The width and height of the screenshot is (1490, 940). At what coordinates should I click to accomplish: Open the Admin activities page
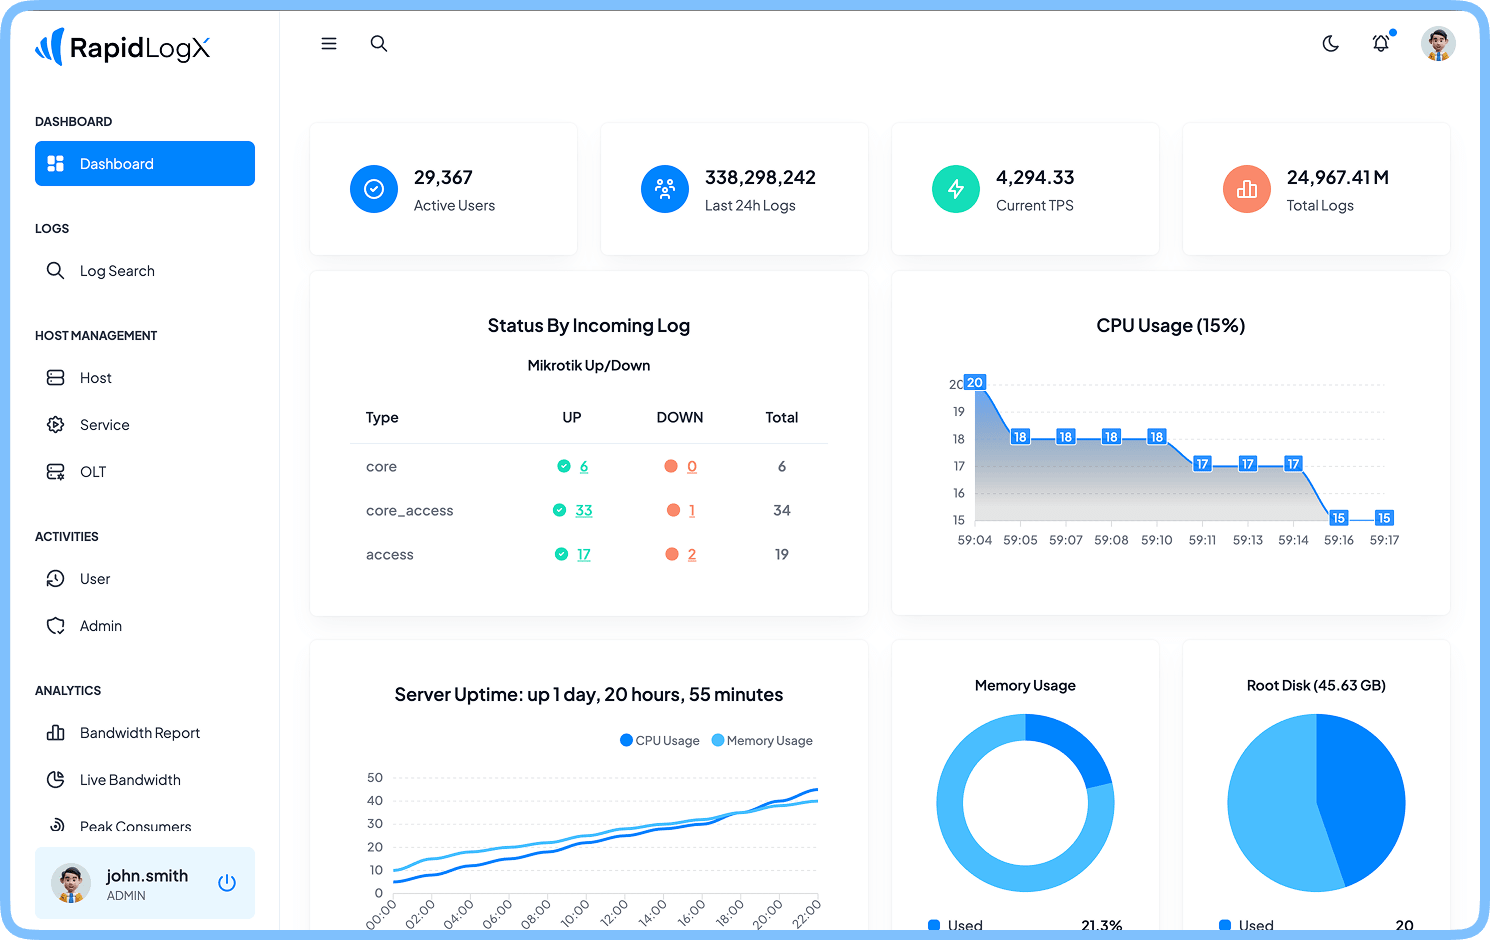coord(101,626)
